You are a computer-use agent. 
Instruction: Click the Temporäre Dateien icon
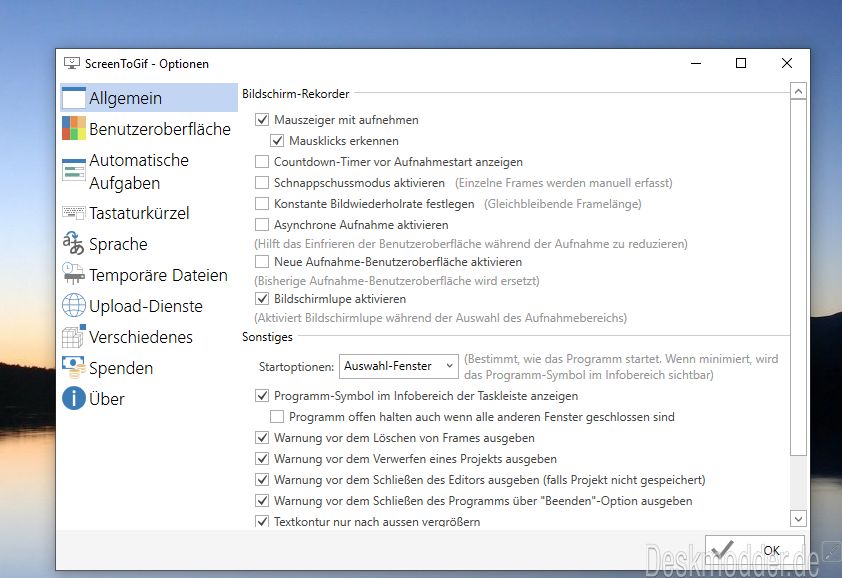coord(74,275)
